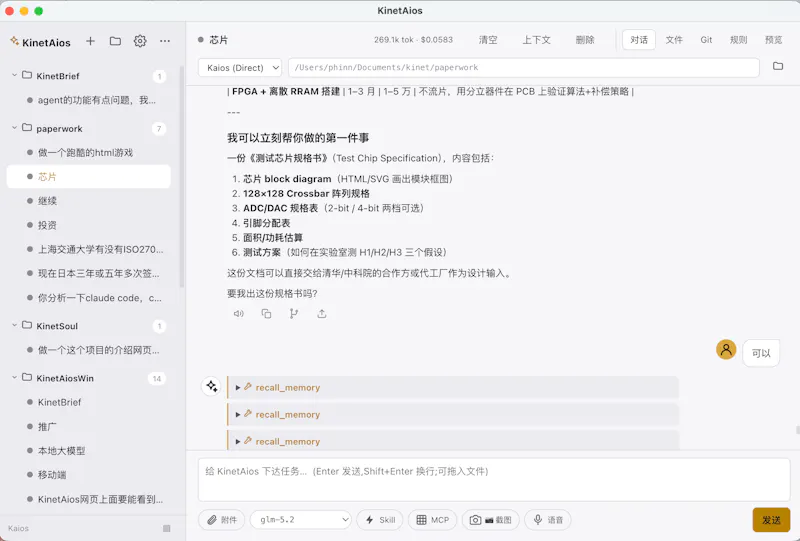Click the 上下文 context button

(x=536, y=40)
